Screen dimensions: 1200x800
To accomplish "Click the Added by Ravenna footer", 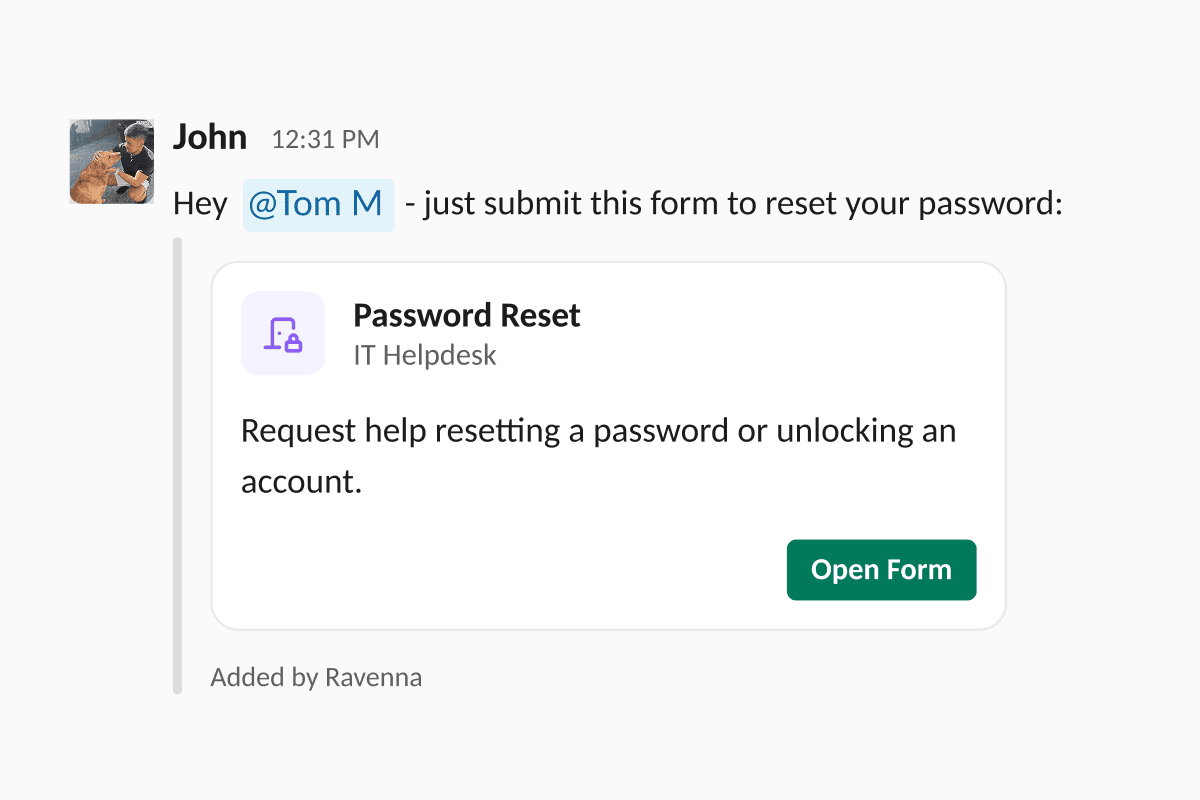I will (x=316, y=677).
